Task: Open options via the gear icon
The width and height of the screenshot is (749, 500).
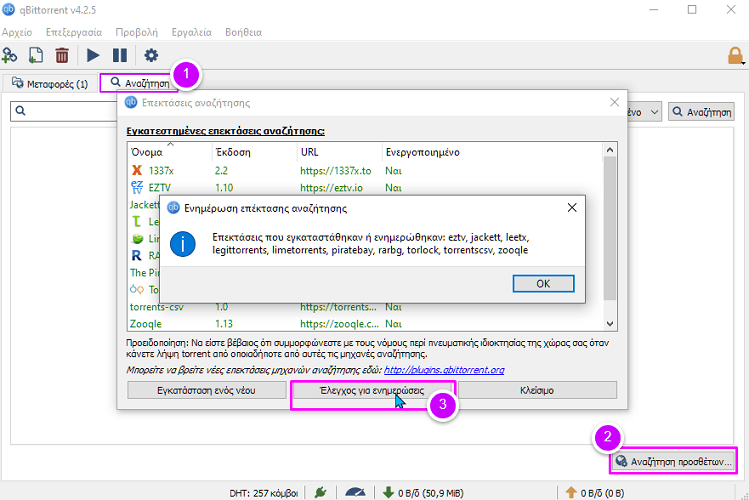Action: tap(151, 55)
